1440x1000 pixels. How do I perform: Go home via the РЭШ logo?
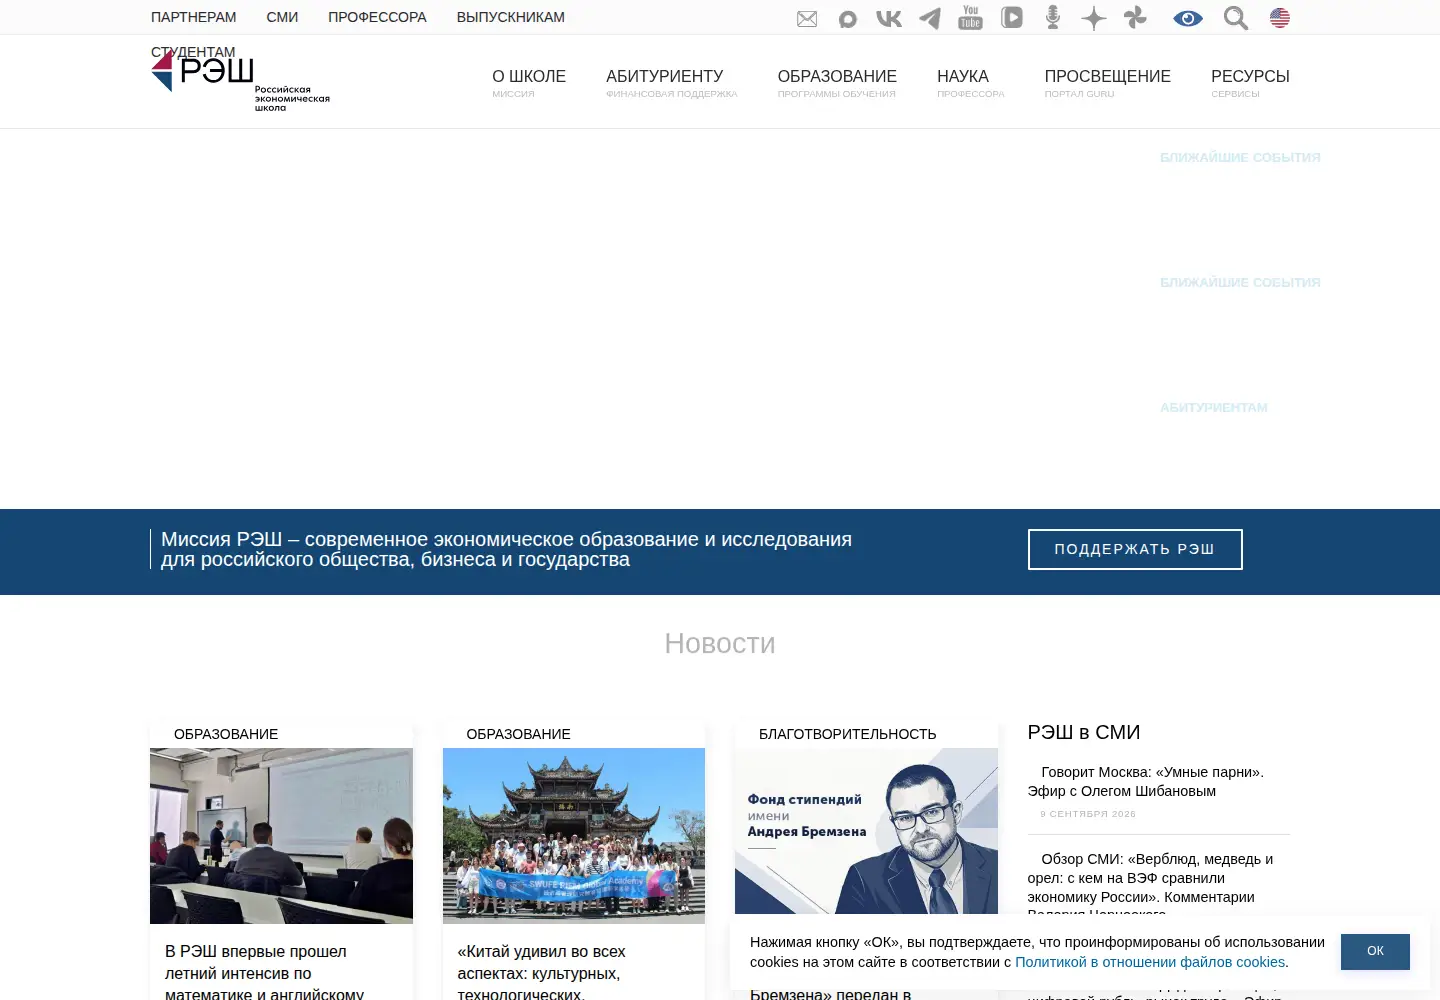click(240, 80)
